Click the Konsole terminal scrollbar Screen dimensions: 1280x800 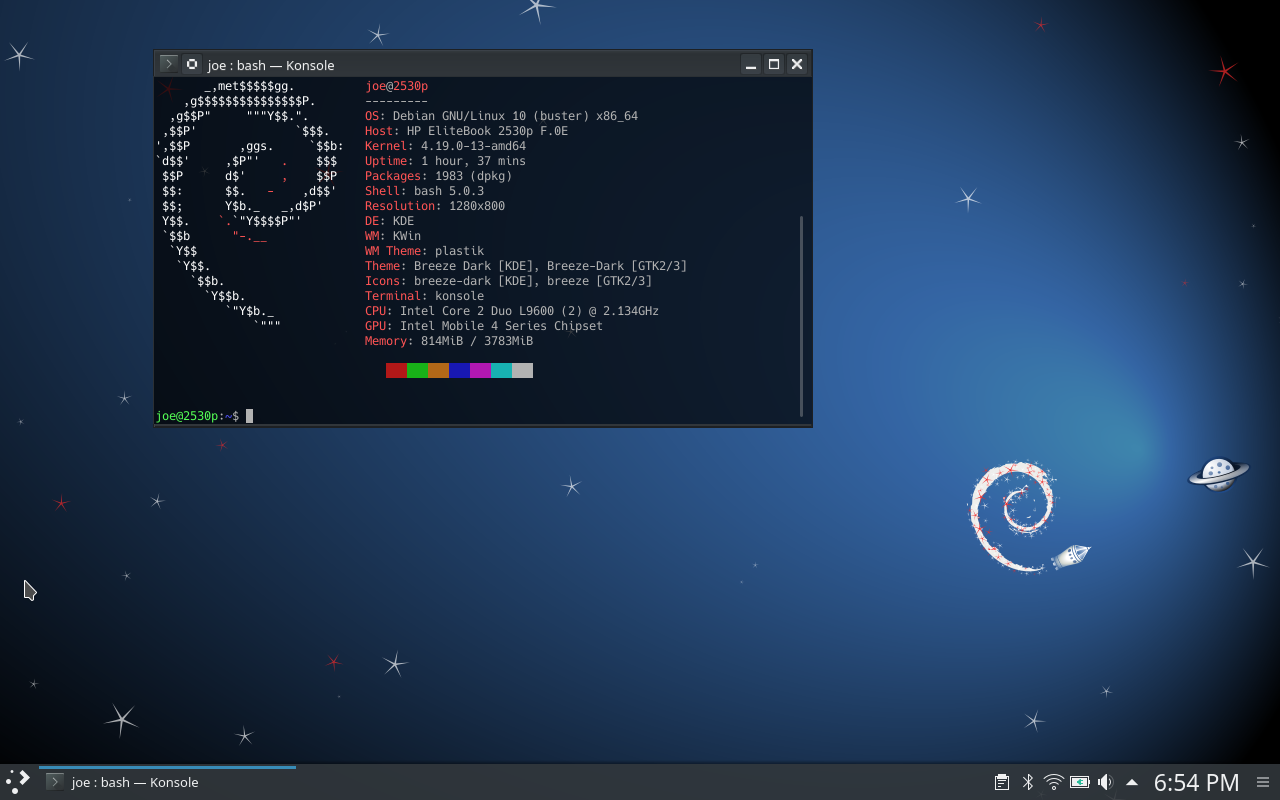[801, 314]
